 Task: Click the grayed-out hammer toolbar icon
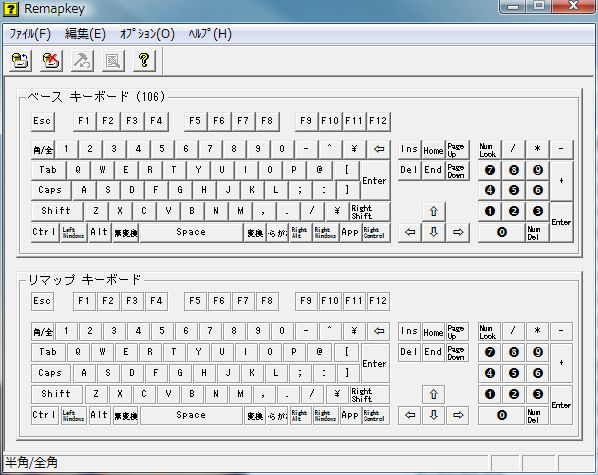(82, 60)
